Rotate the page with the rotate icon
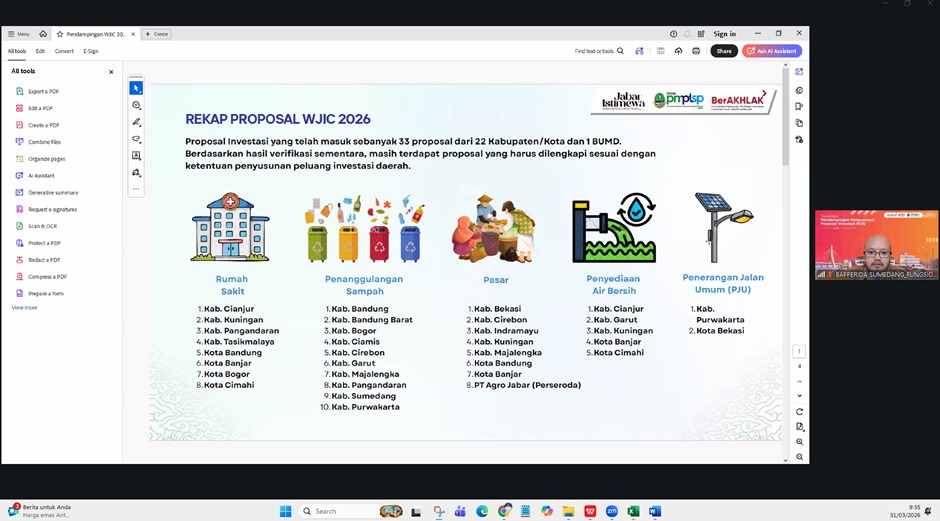 (x=799, y=411)
